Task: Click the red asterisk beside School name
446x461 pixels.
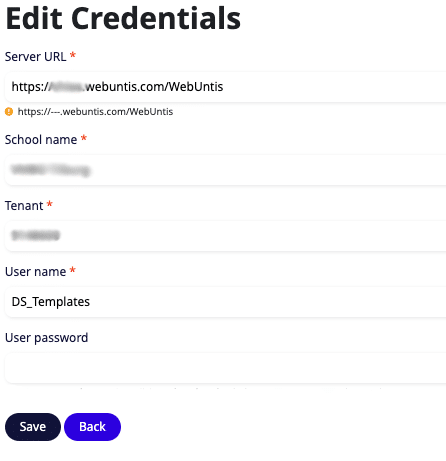Action: coord(84,138)
